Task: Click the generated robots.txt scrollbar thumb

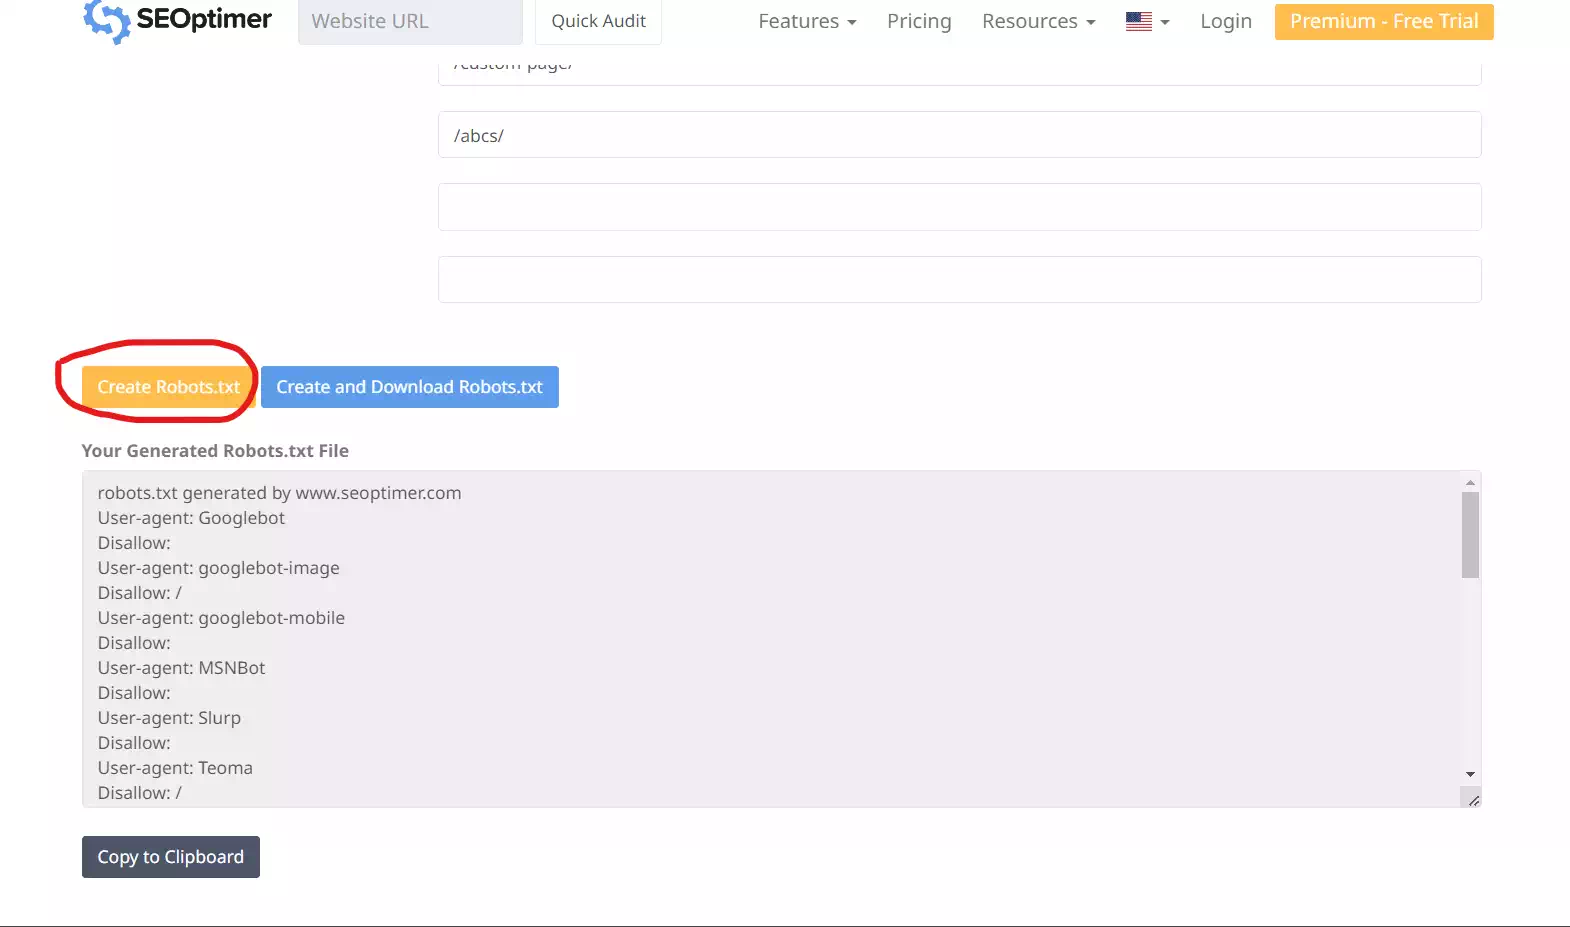Action: [x=1470, y=535]
